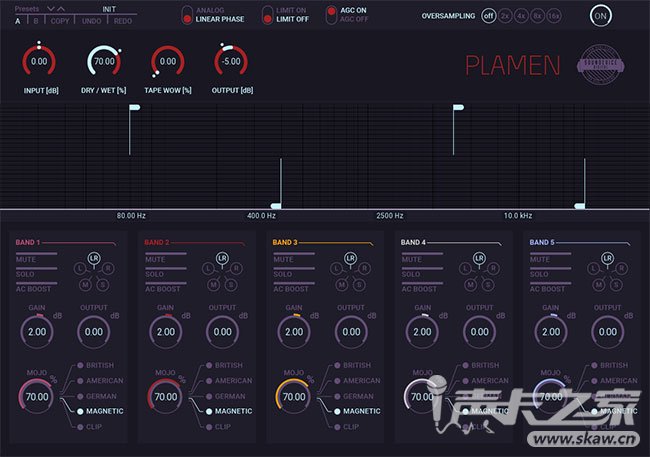Select the LR channel mode in Band 2
This screenshot has width=650, height=457.
[x=223, y=258]
